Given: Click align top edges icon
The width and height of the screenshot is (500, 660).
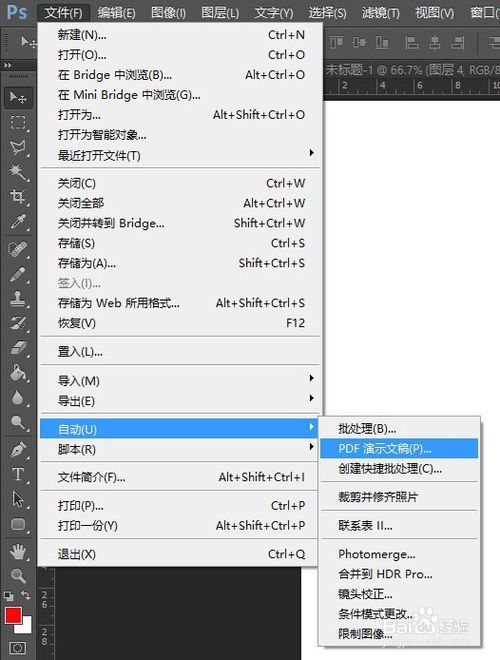Looking at the screenshot, I should 336,42.
